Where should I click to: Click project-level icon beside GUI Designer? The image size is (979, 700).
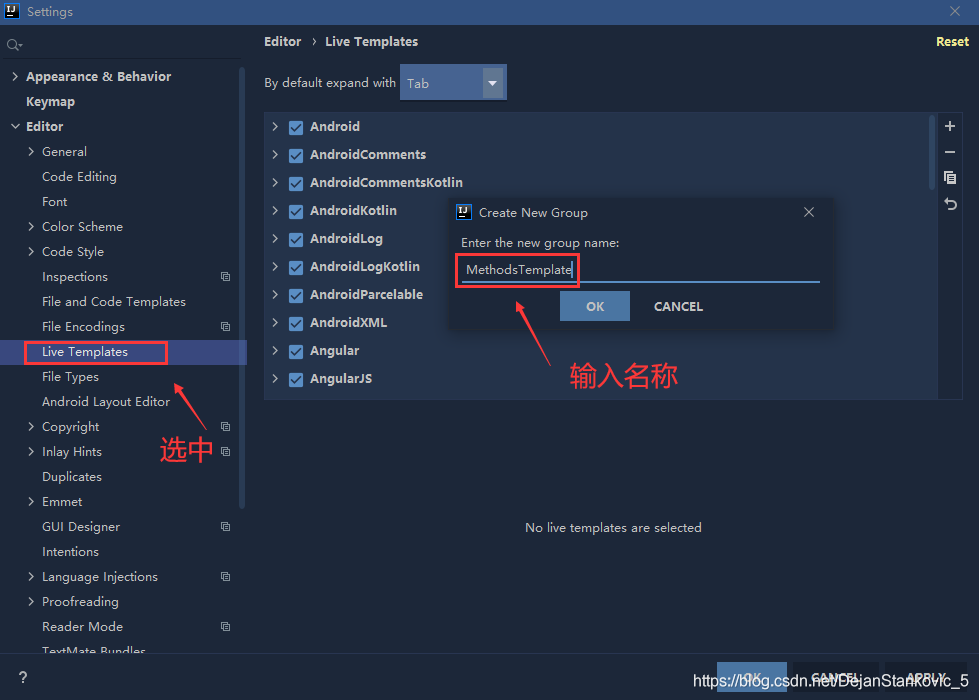coord(225,526)
